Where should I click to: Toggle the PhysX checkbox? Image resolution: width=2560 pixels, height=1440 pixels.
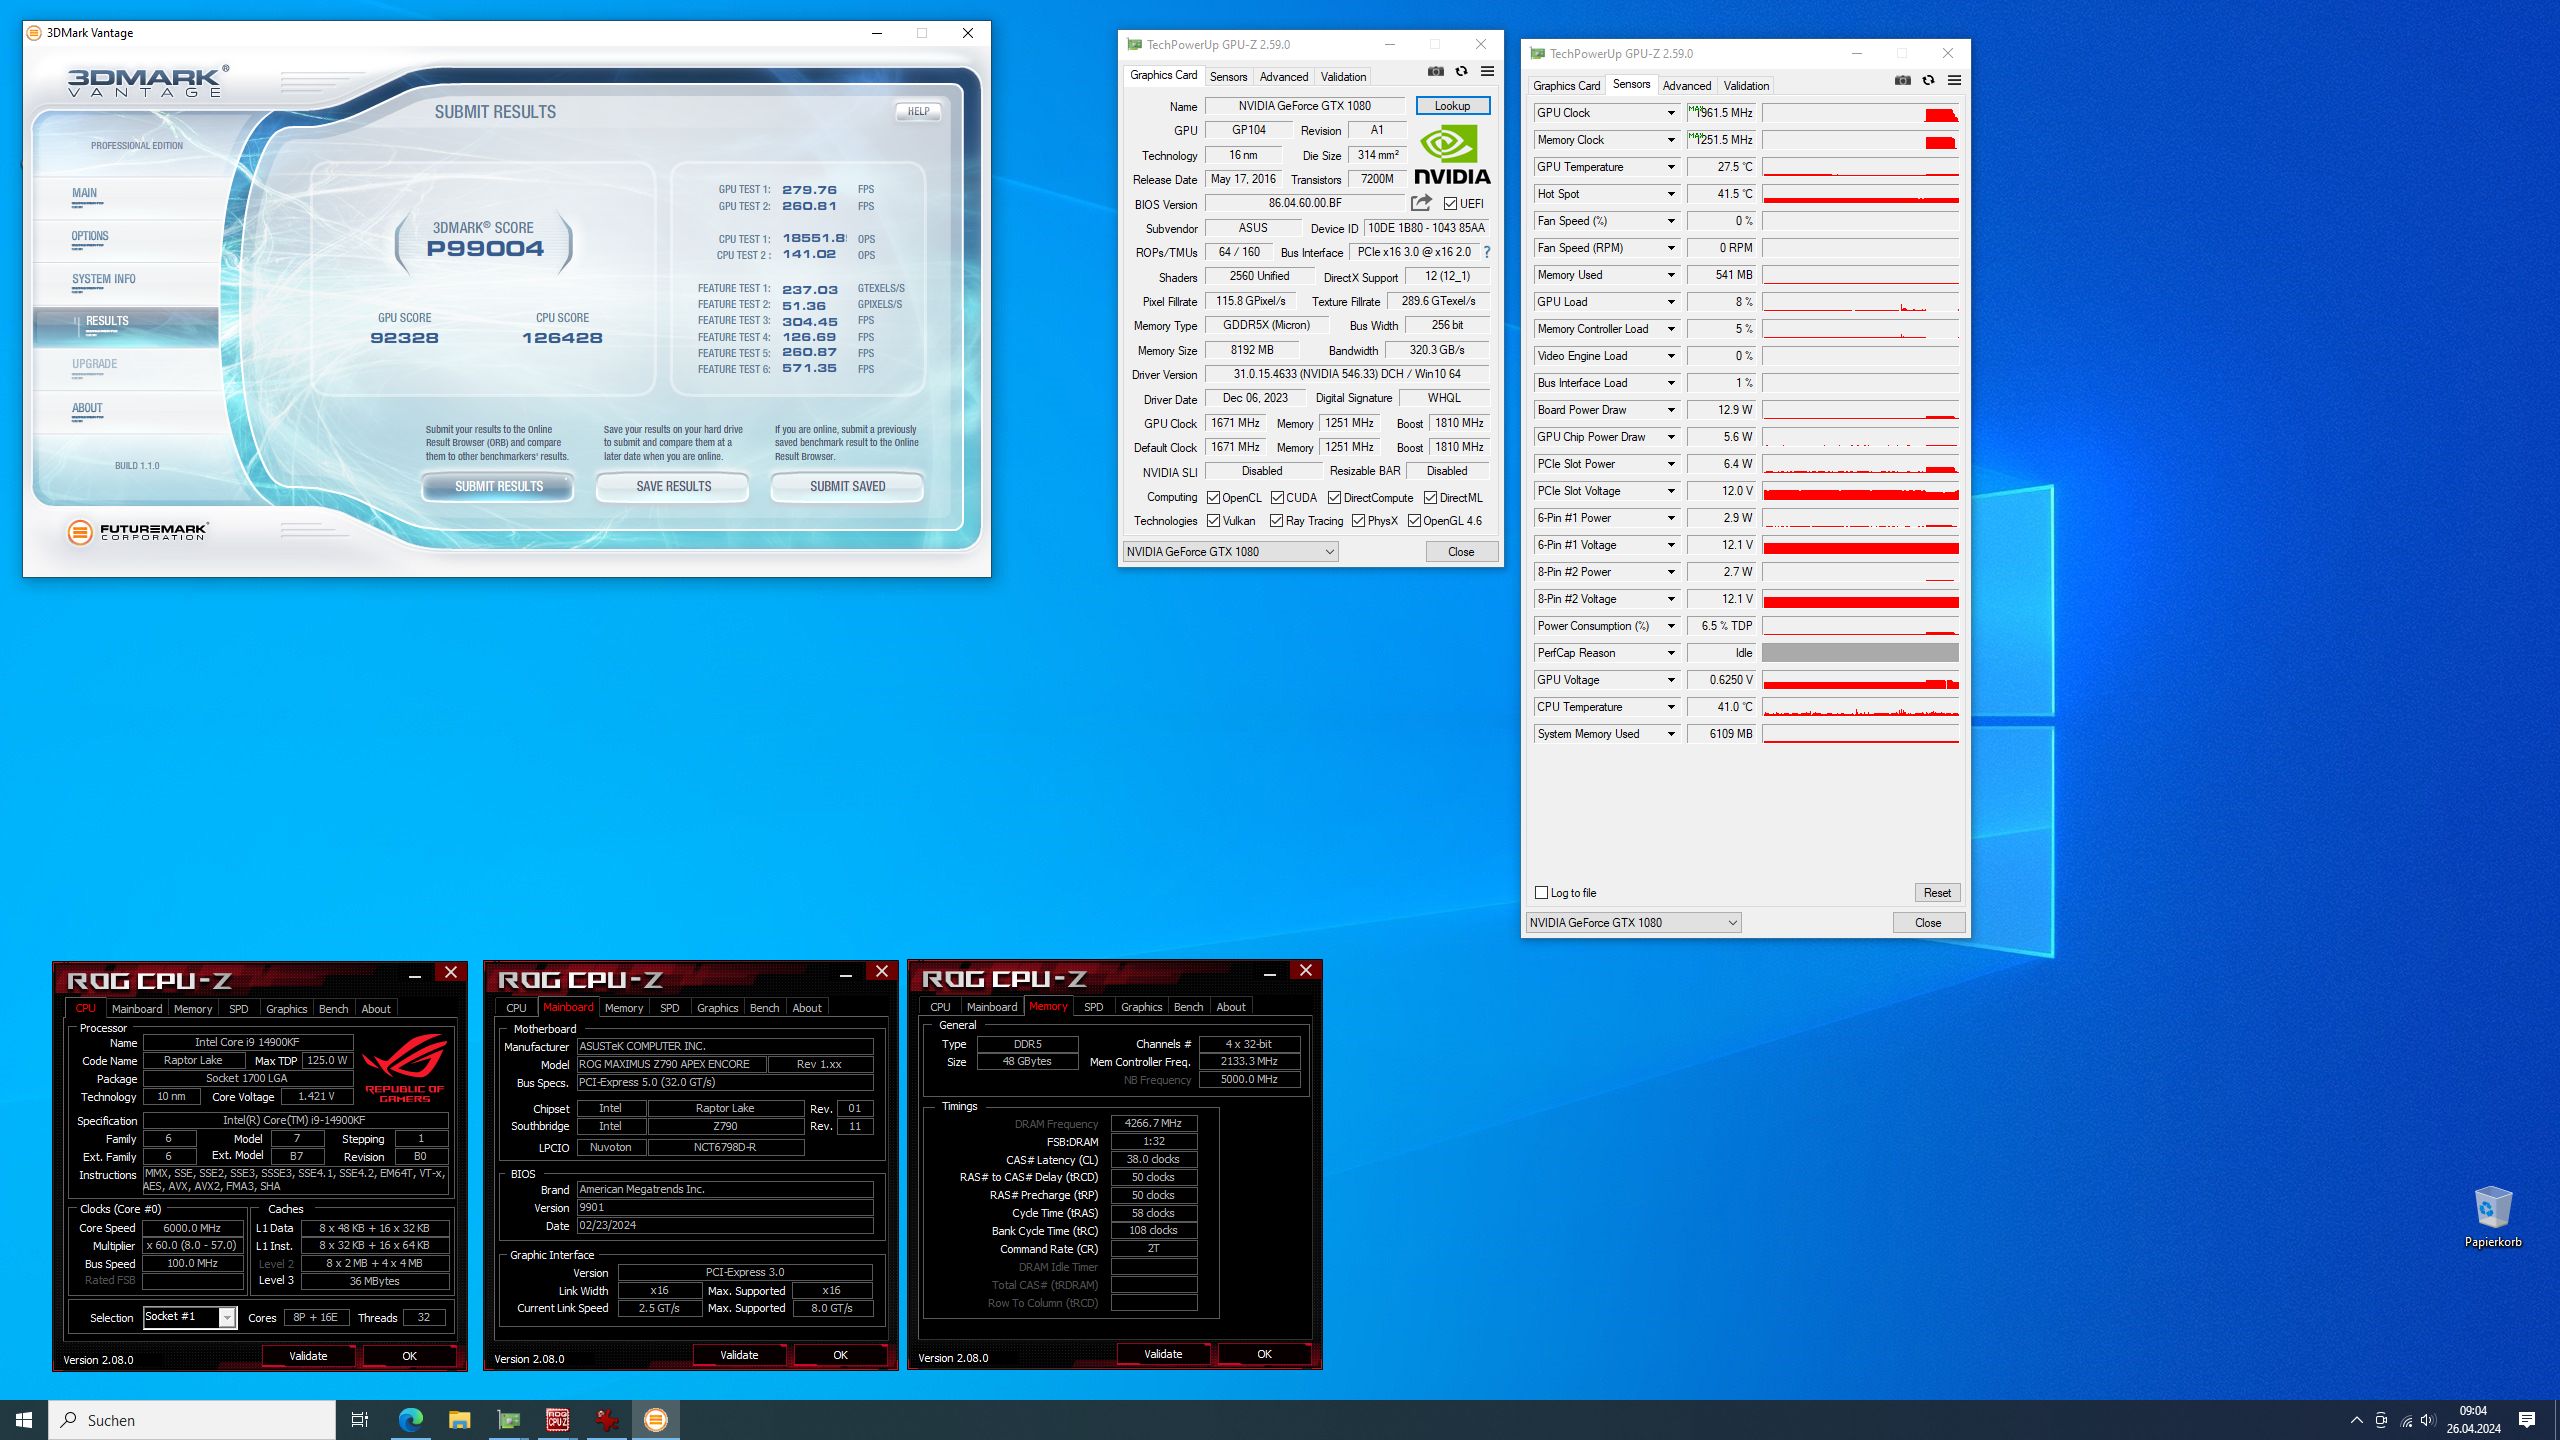[x=1358, y=521]
